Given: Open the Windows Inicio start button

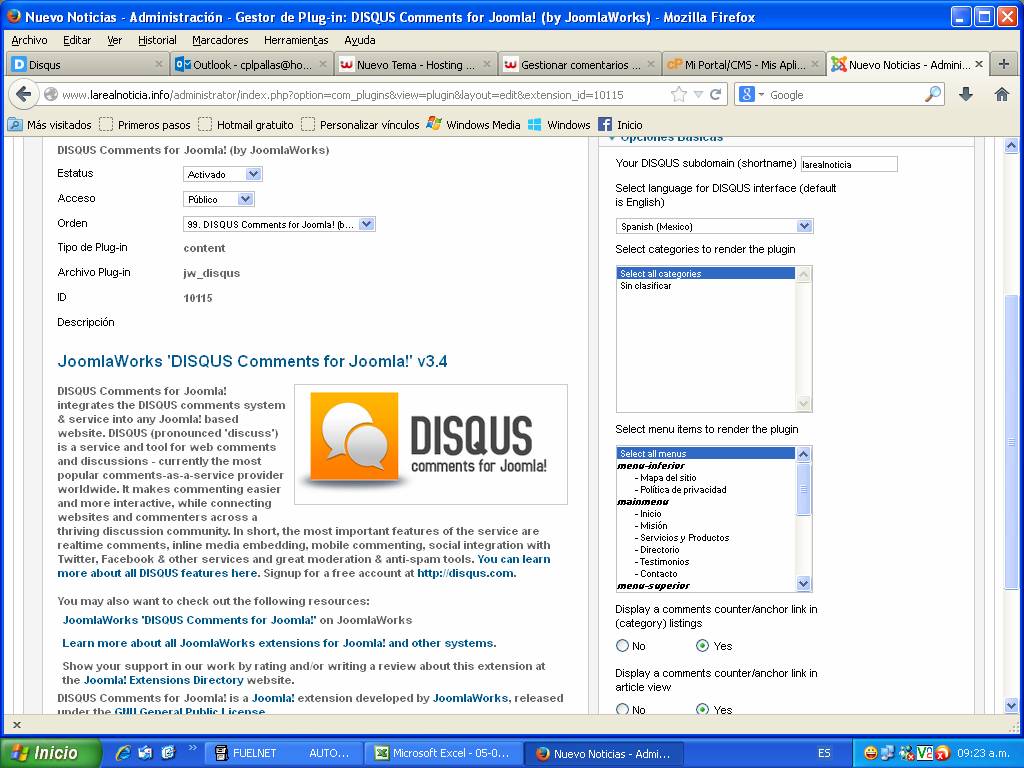Looking at the screenshot, I should [x=51, y=753].
